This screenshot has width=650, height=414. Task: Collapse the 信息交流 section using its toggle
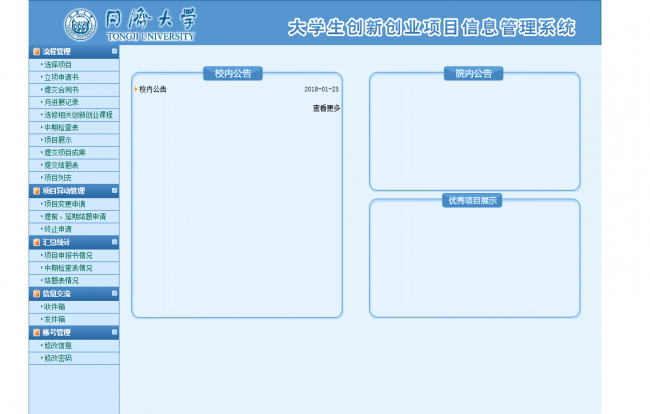click(x=113, y=294)
